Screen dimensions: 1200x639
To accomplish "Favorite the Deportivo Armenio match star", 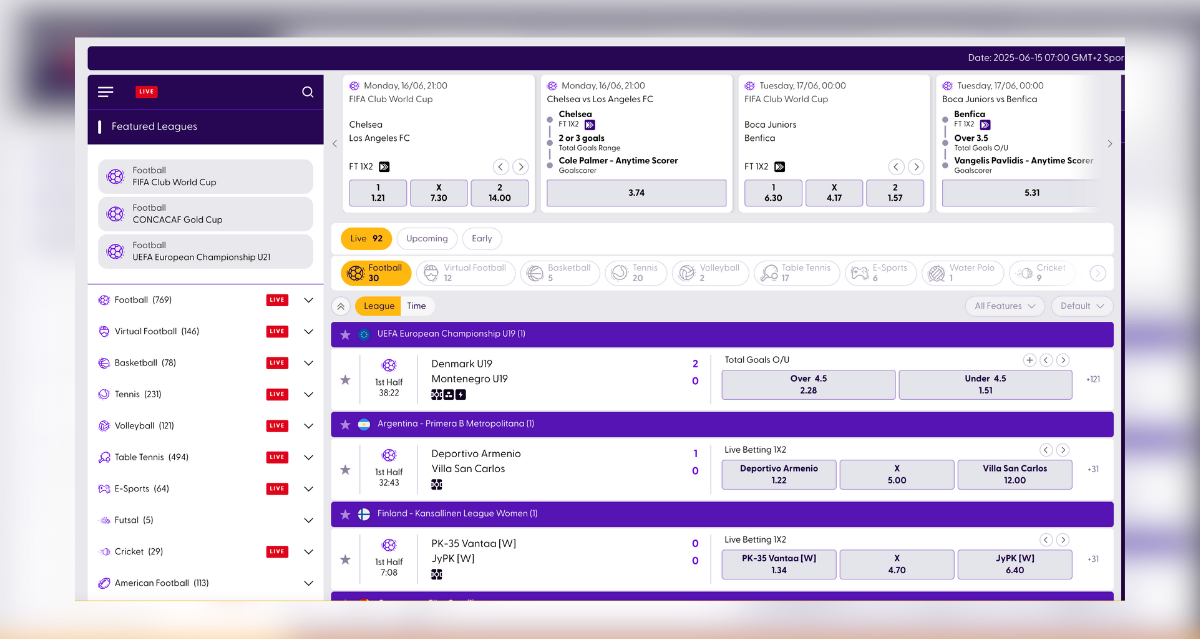I will (345, 470).
